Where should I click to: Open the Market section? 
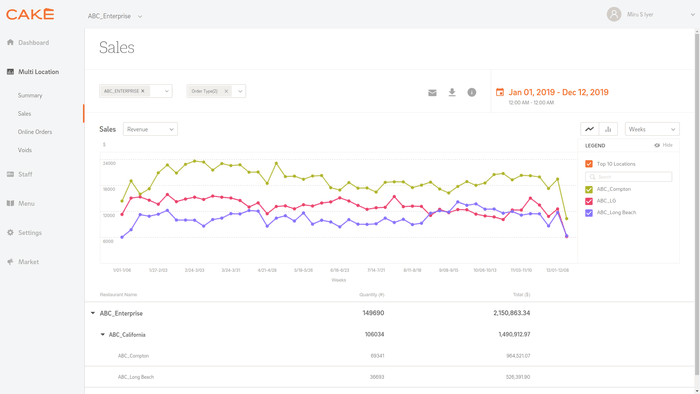(x=29, y=261)
